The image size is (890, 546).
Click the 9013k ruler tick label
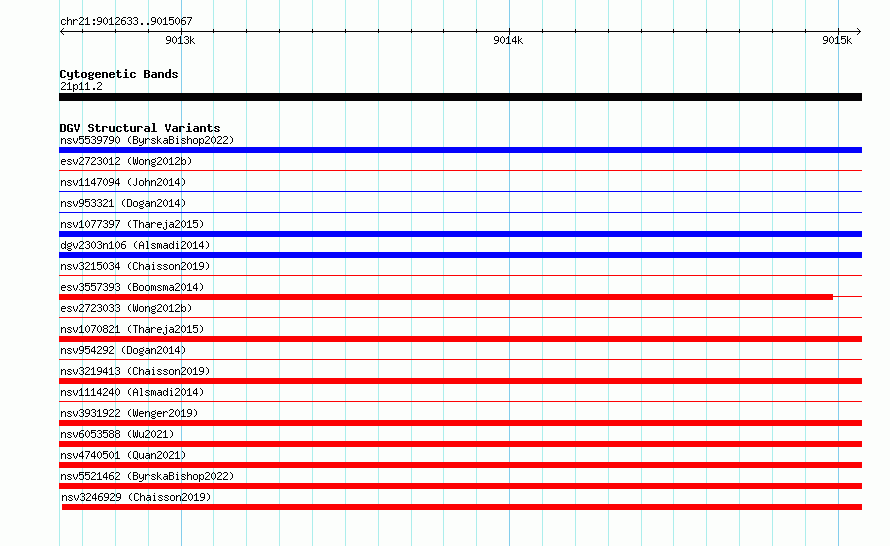180,40
